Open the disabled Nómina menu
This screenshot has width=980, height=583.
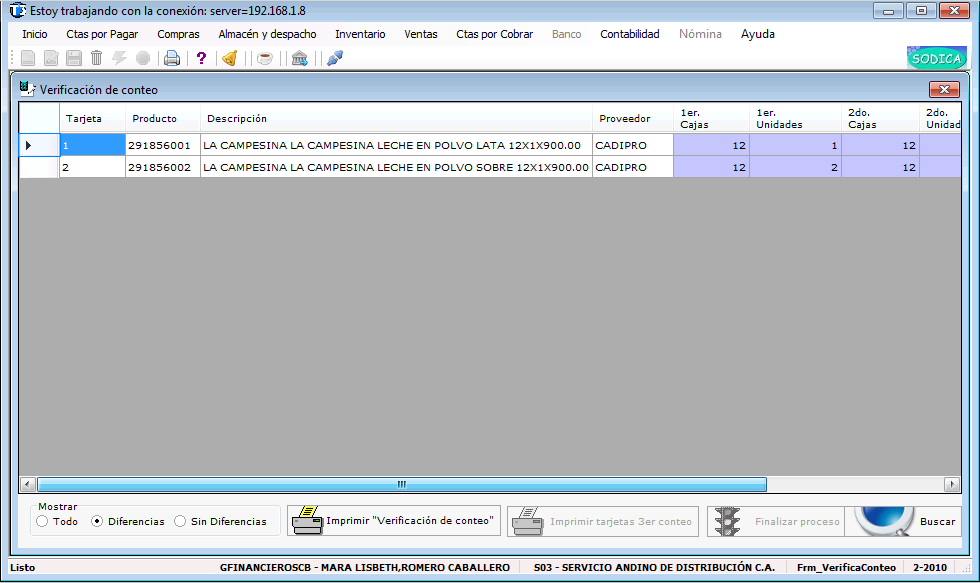[x=700, y=34]
